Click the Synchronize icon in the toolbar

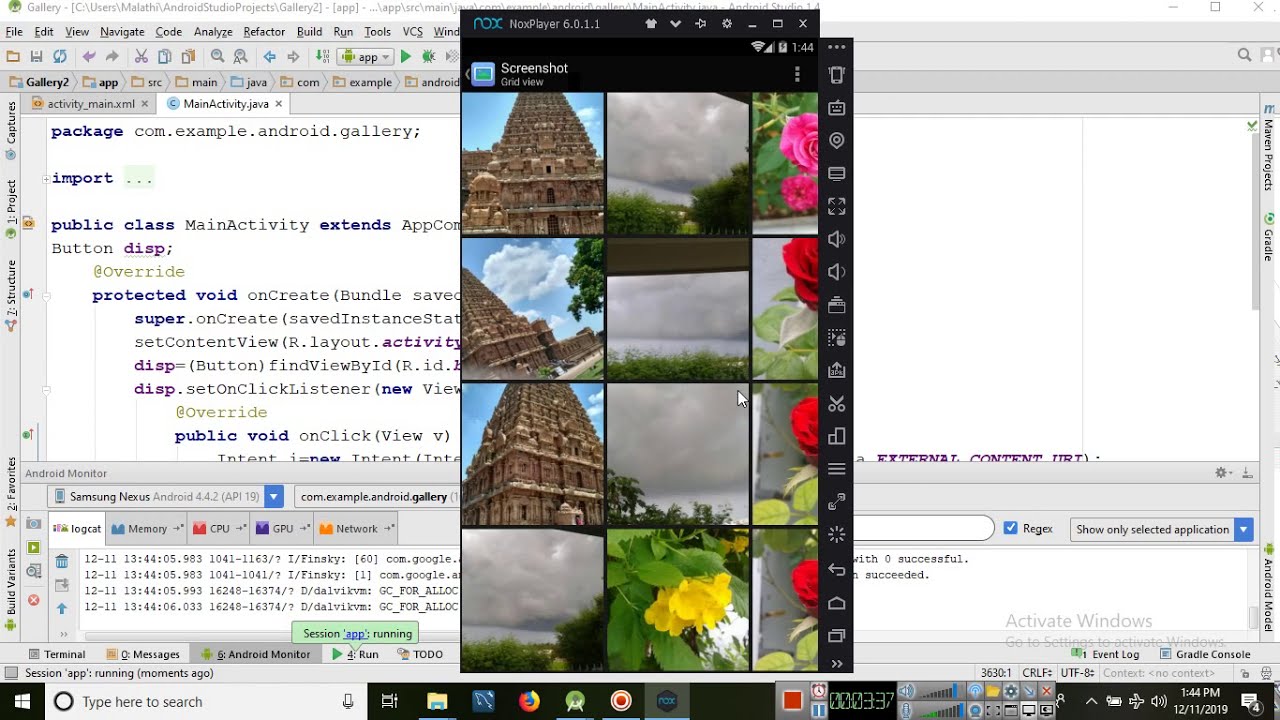pyautogui.click(x=59, y=57)
